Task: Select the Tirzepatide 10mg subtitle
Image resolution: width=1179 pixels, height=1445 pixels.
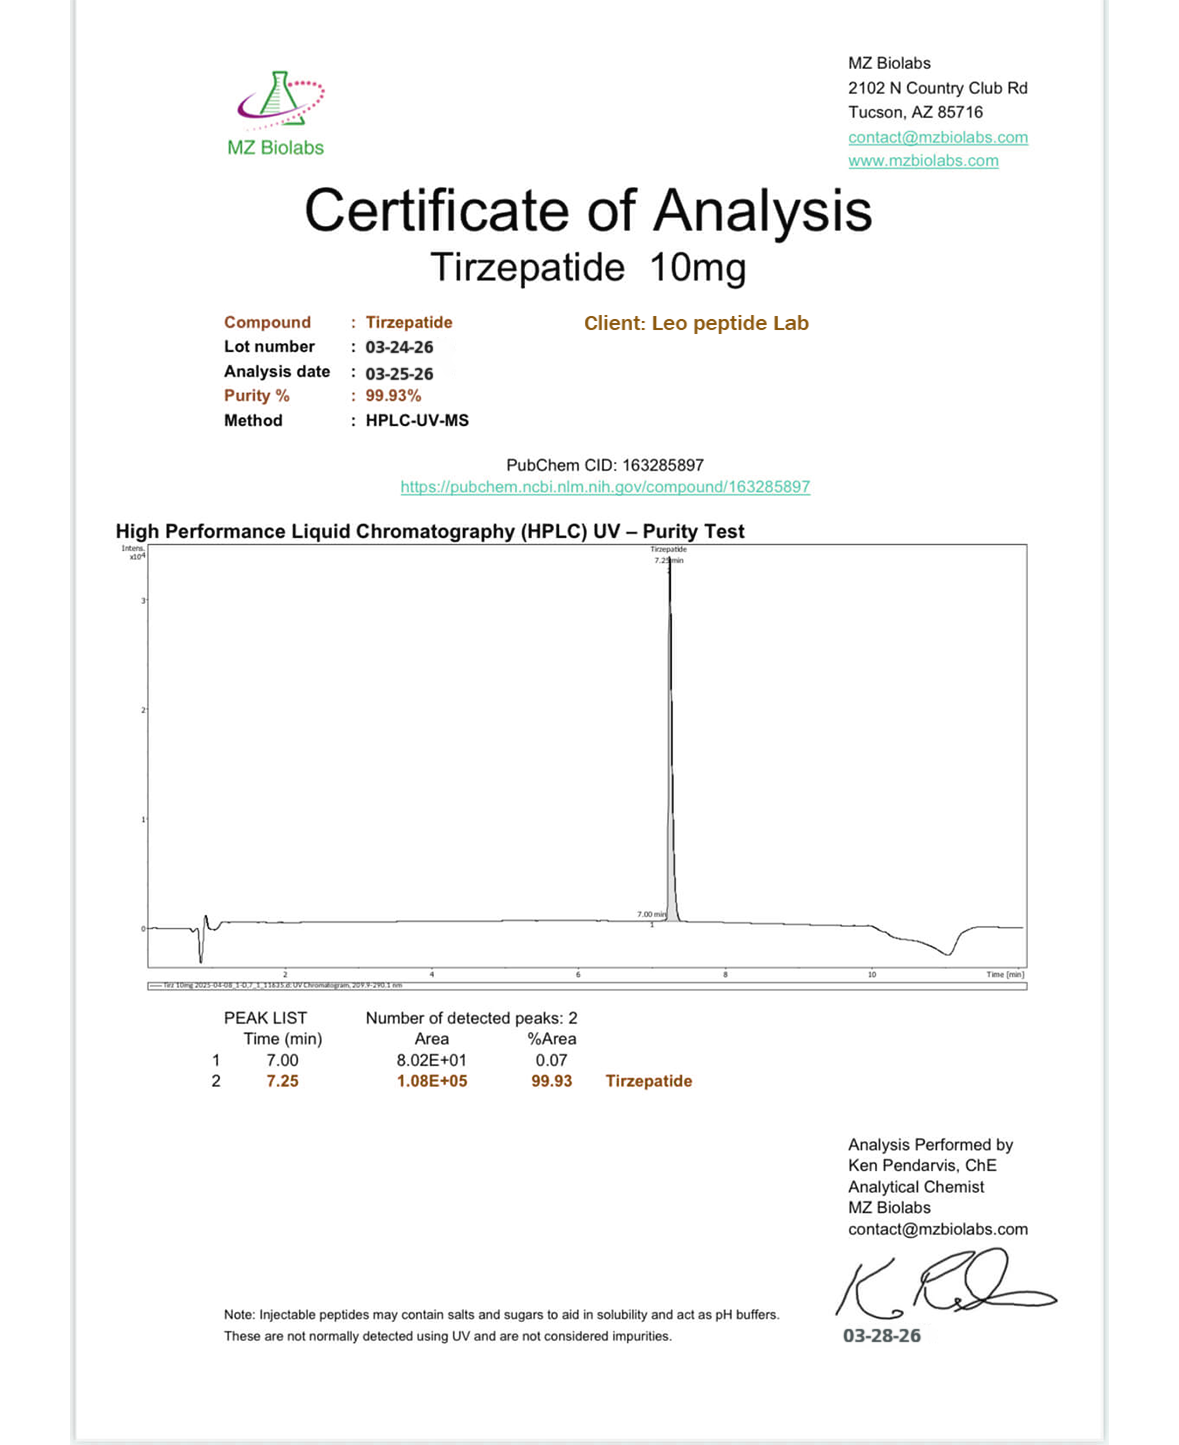Action: [588, 268]
